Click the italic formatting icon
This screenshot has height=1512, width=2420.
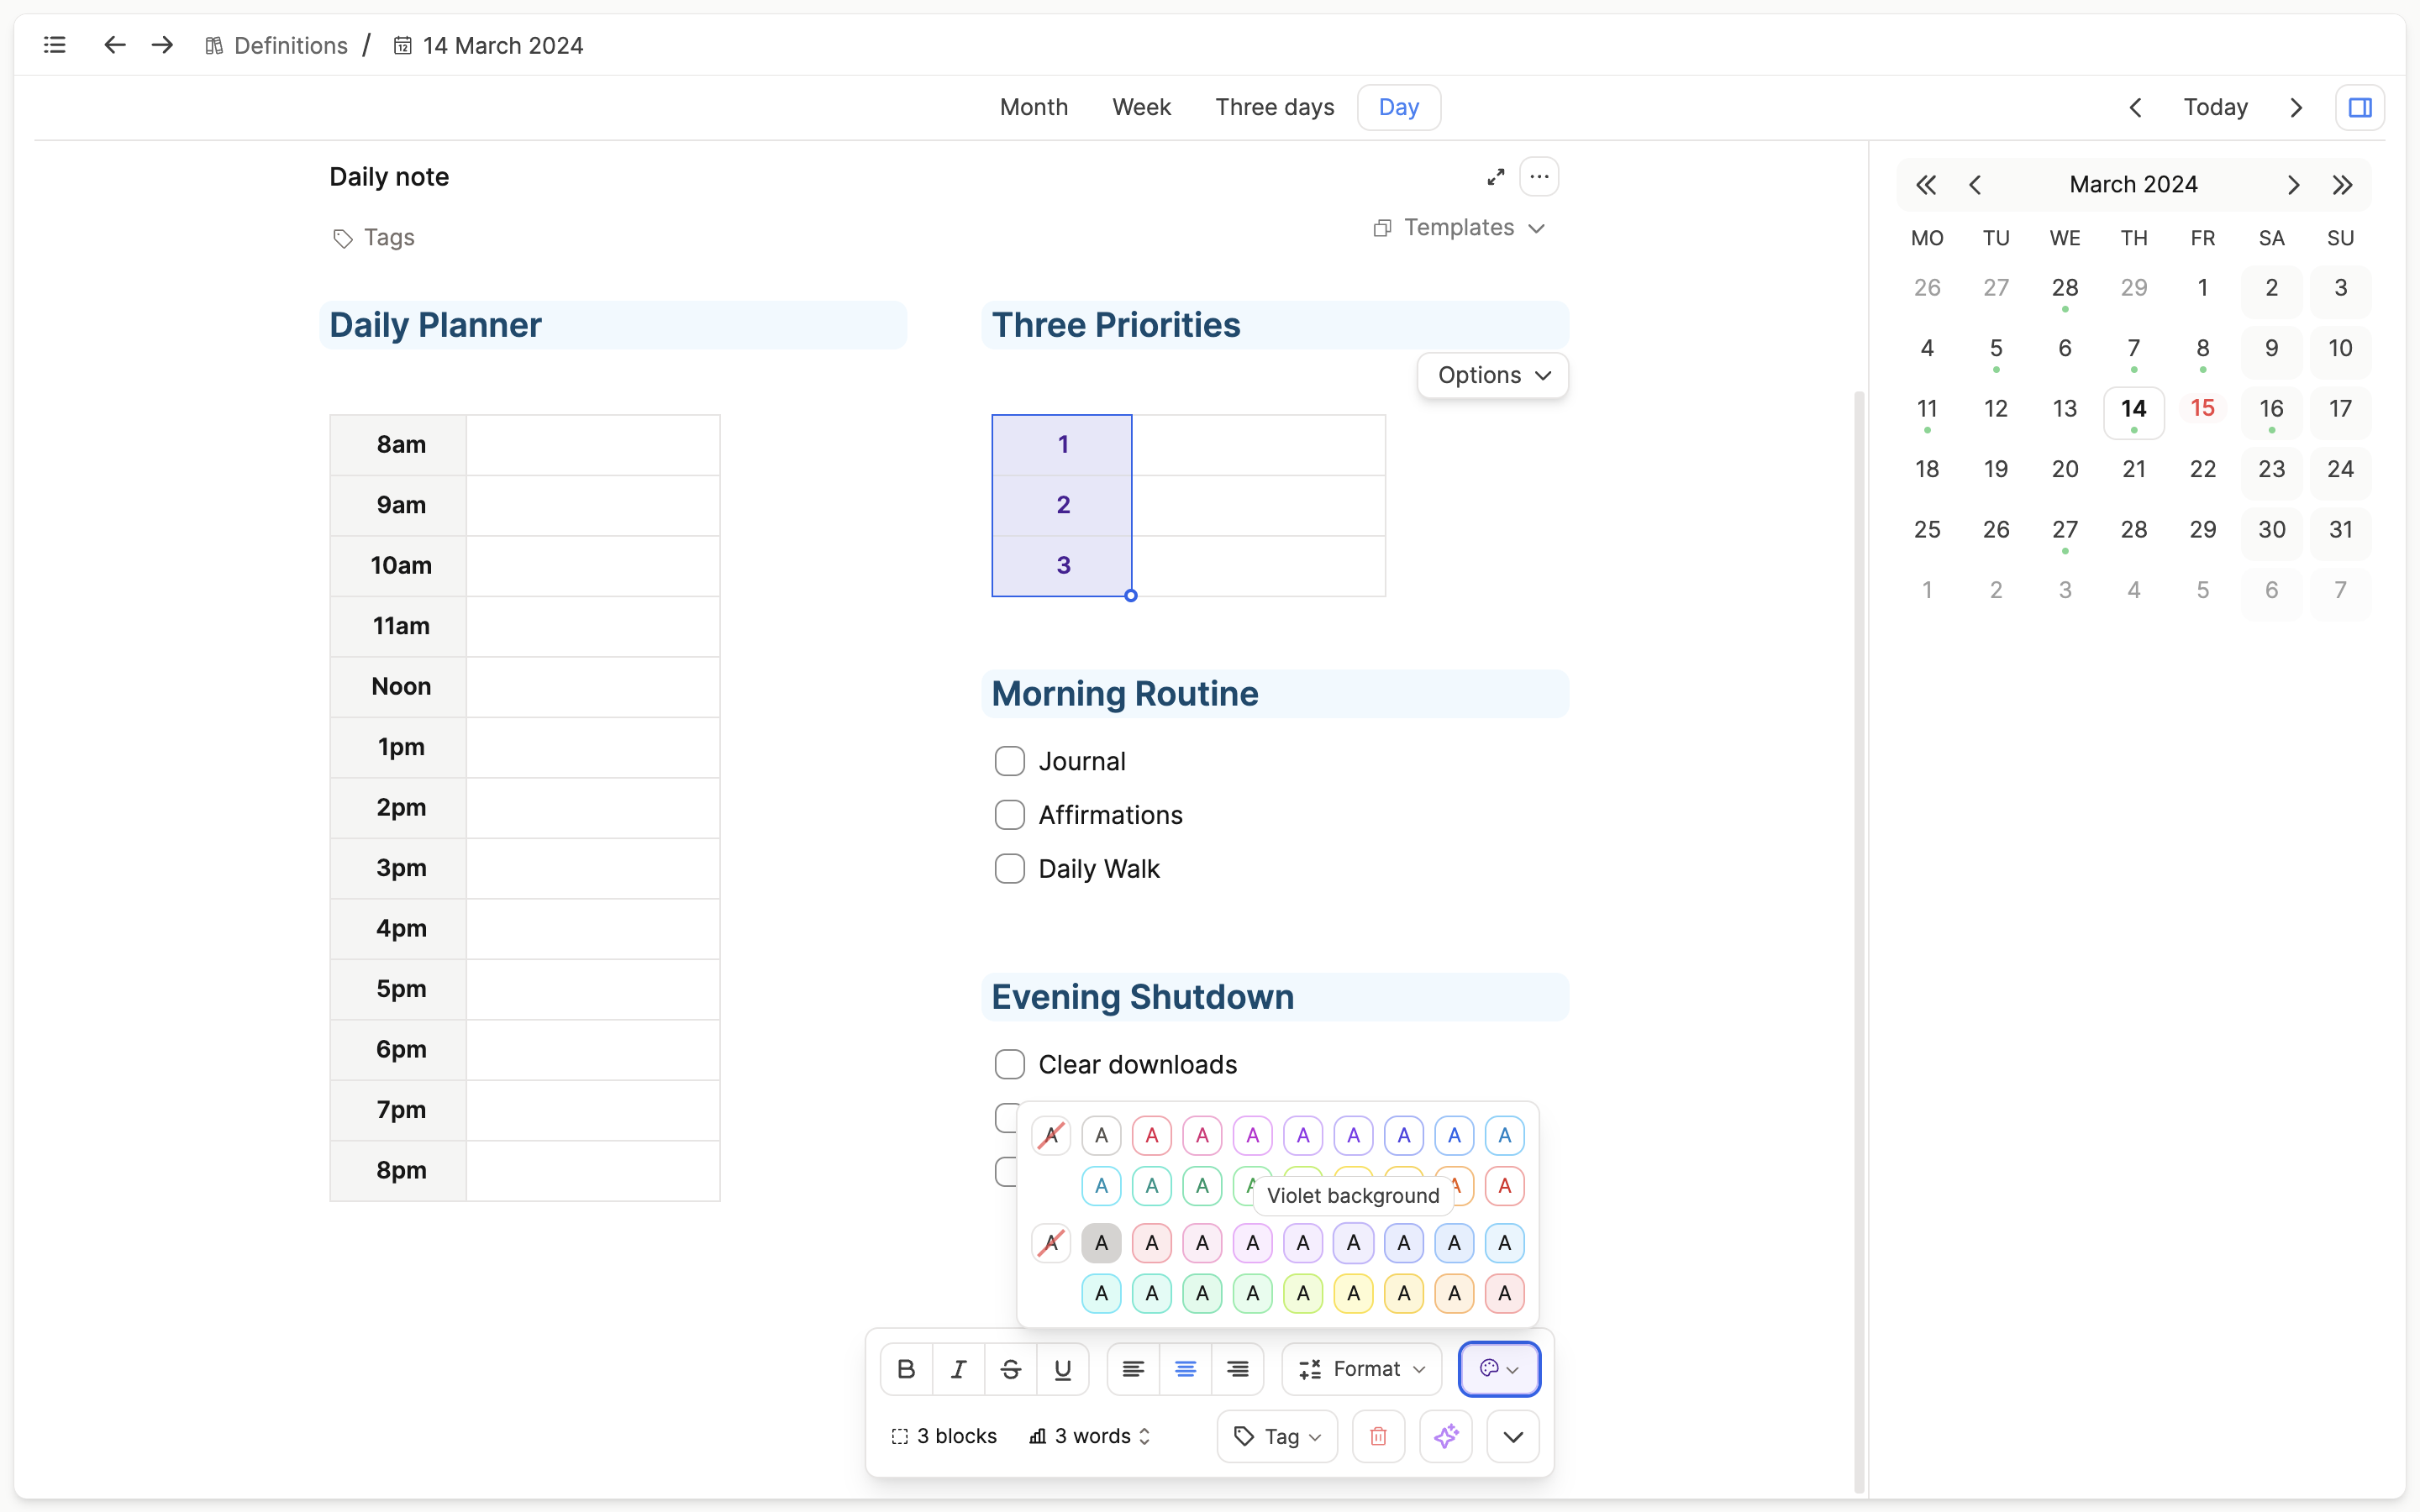coord(958,1369)
